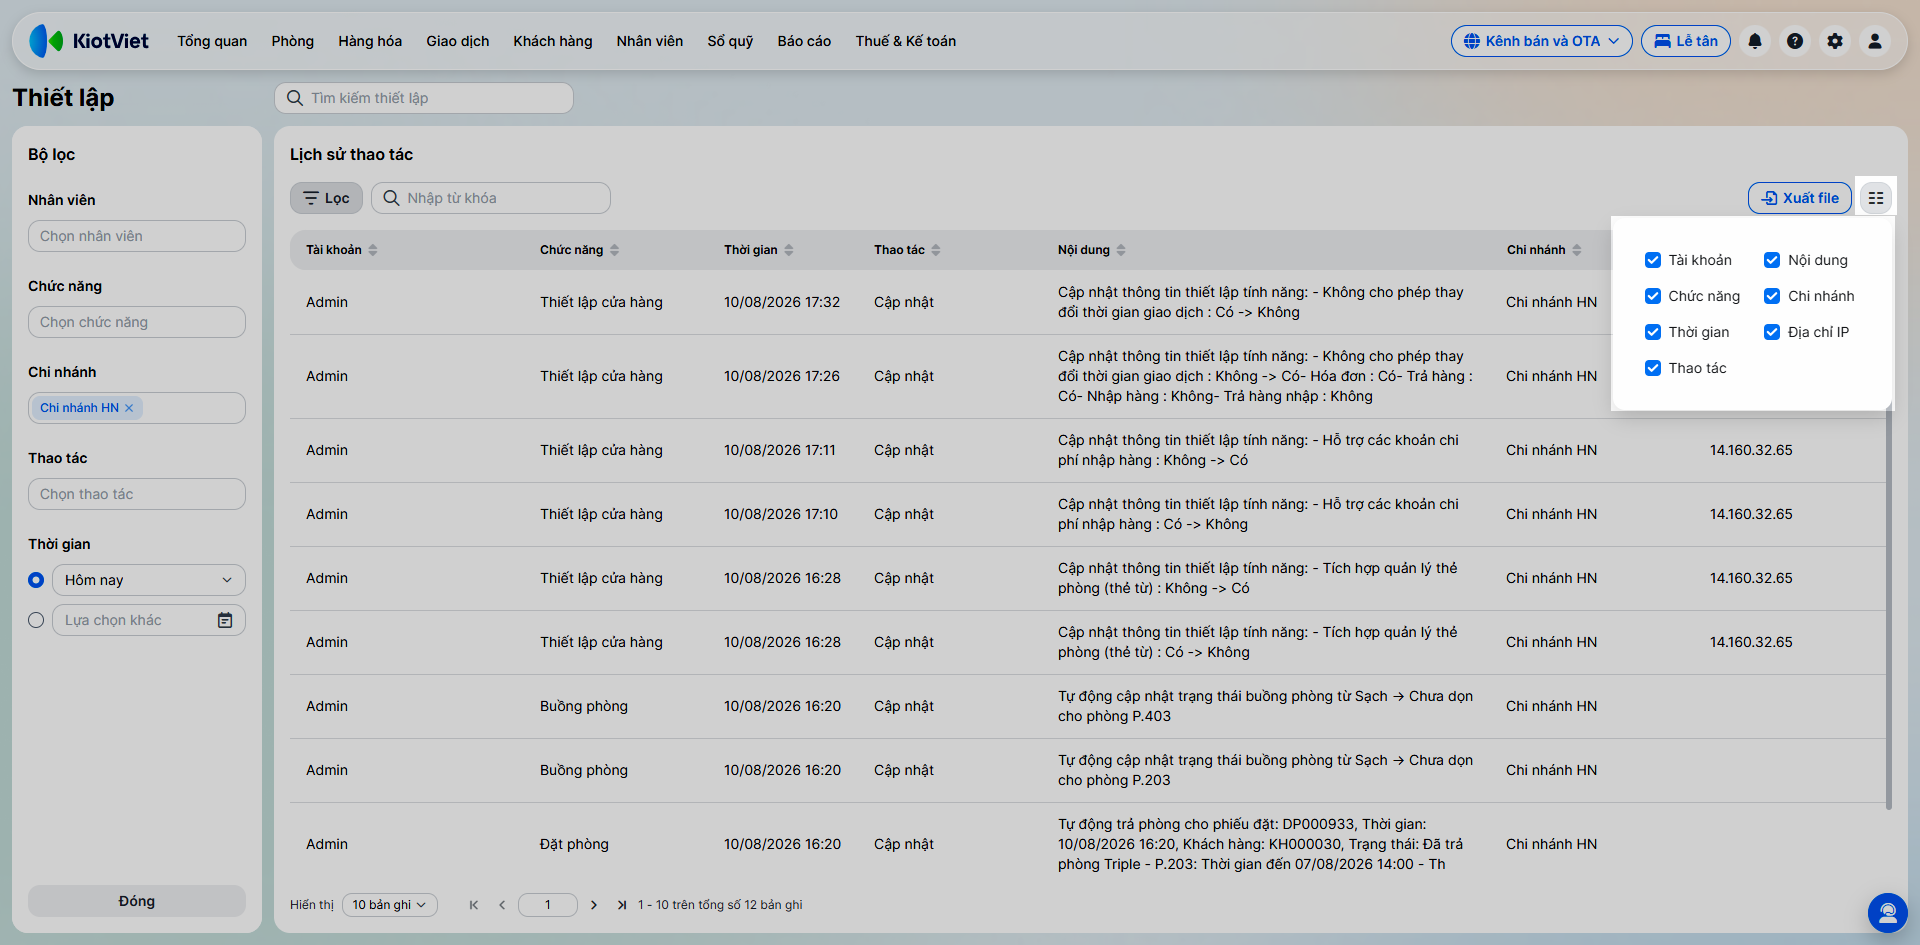The image size is (1920, 945).
Task: Sort by Thời gian column arrows
Action: (789, 250)
